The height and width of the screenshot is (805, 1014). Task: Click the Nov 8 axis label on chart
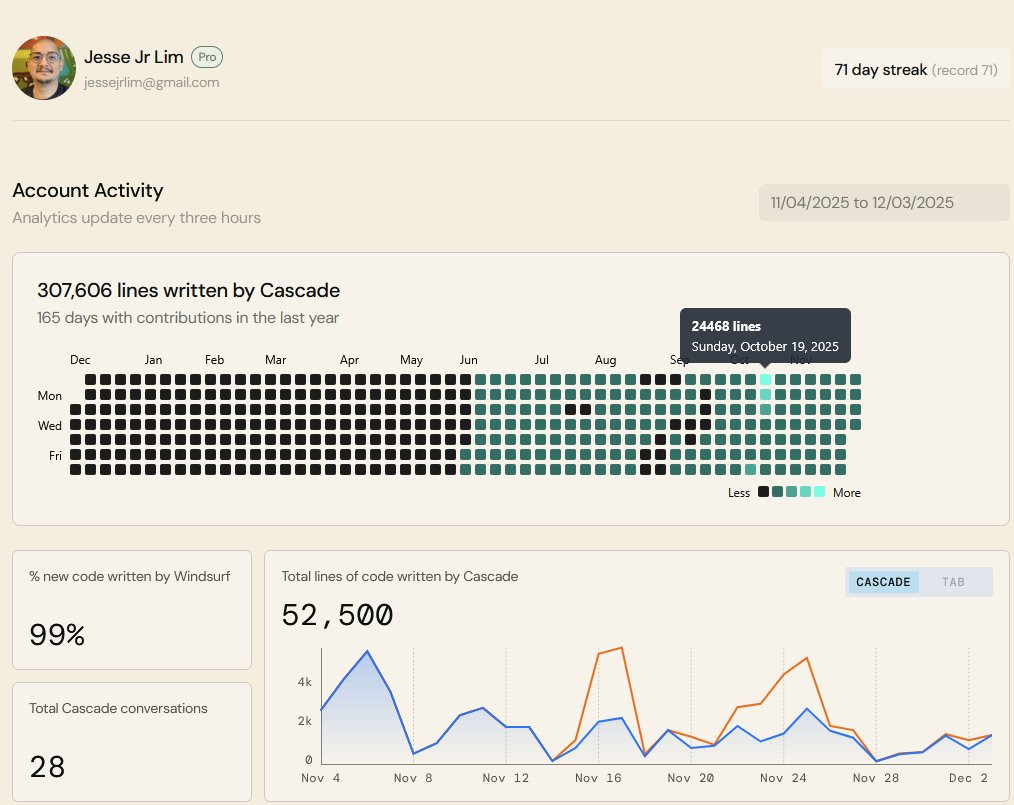pos(413,778)
